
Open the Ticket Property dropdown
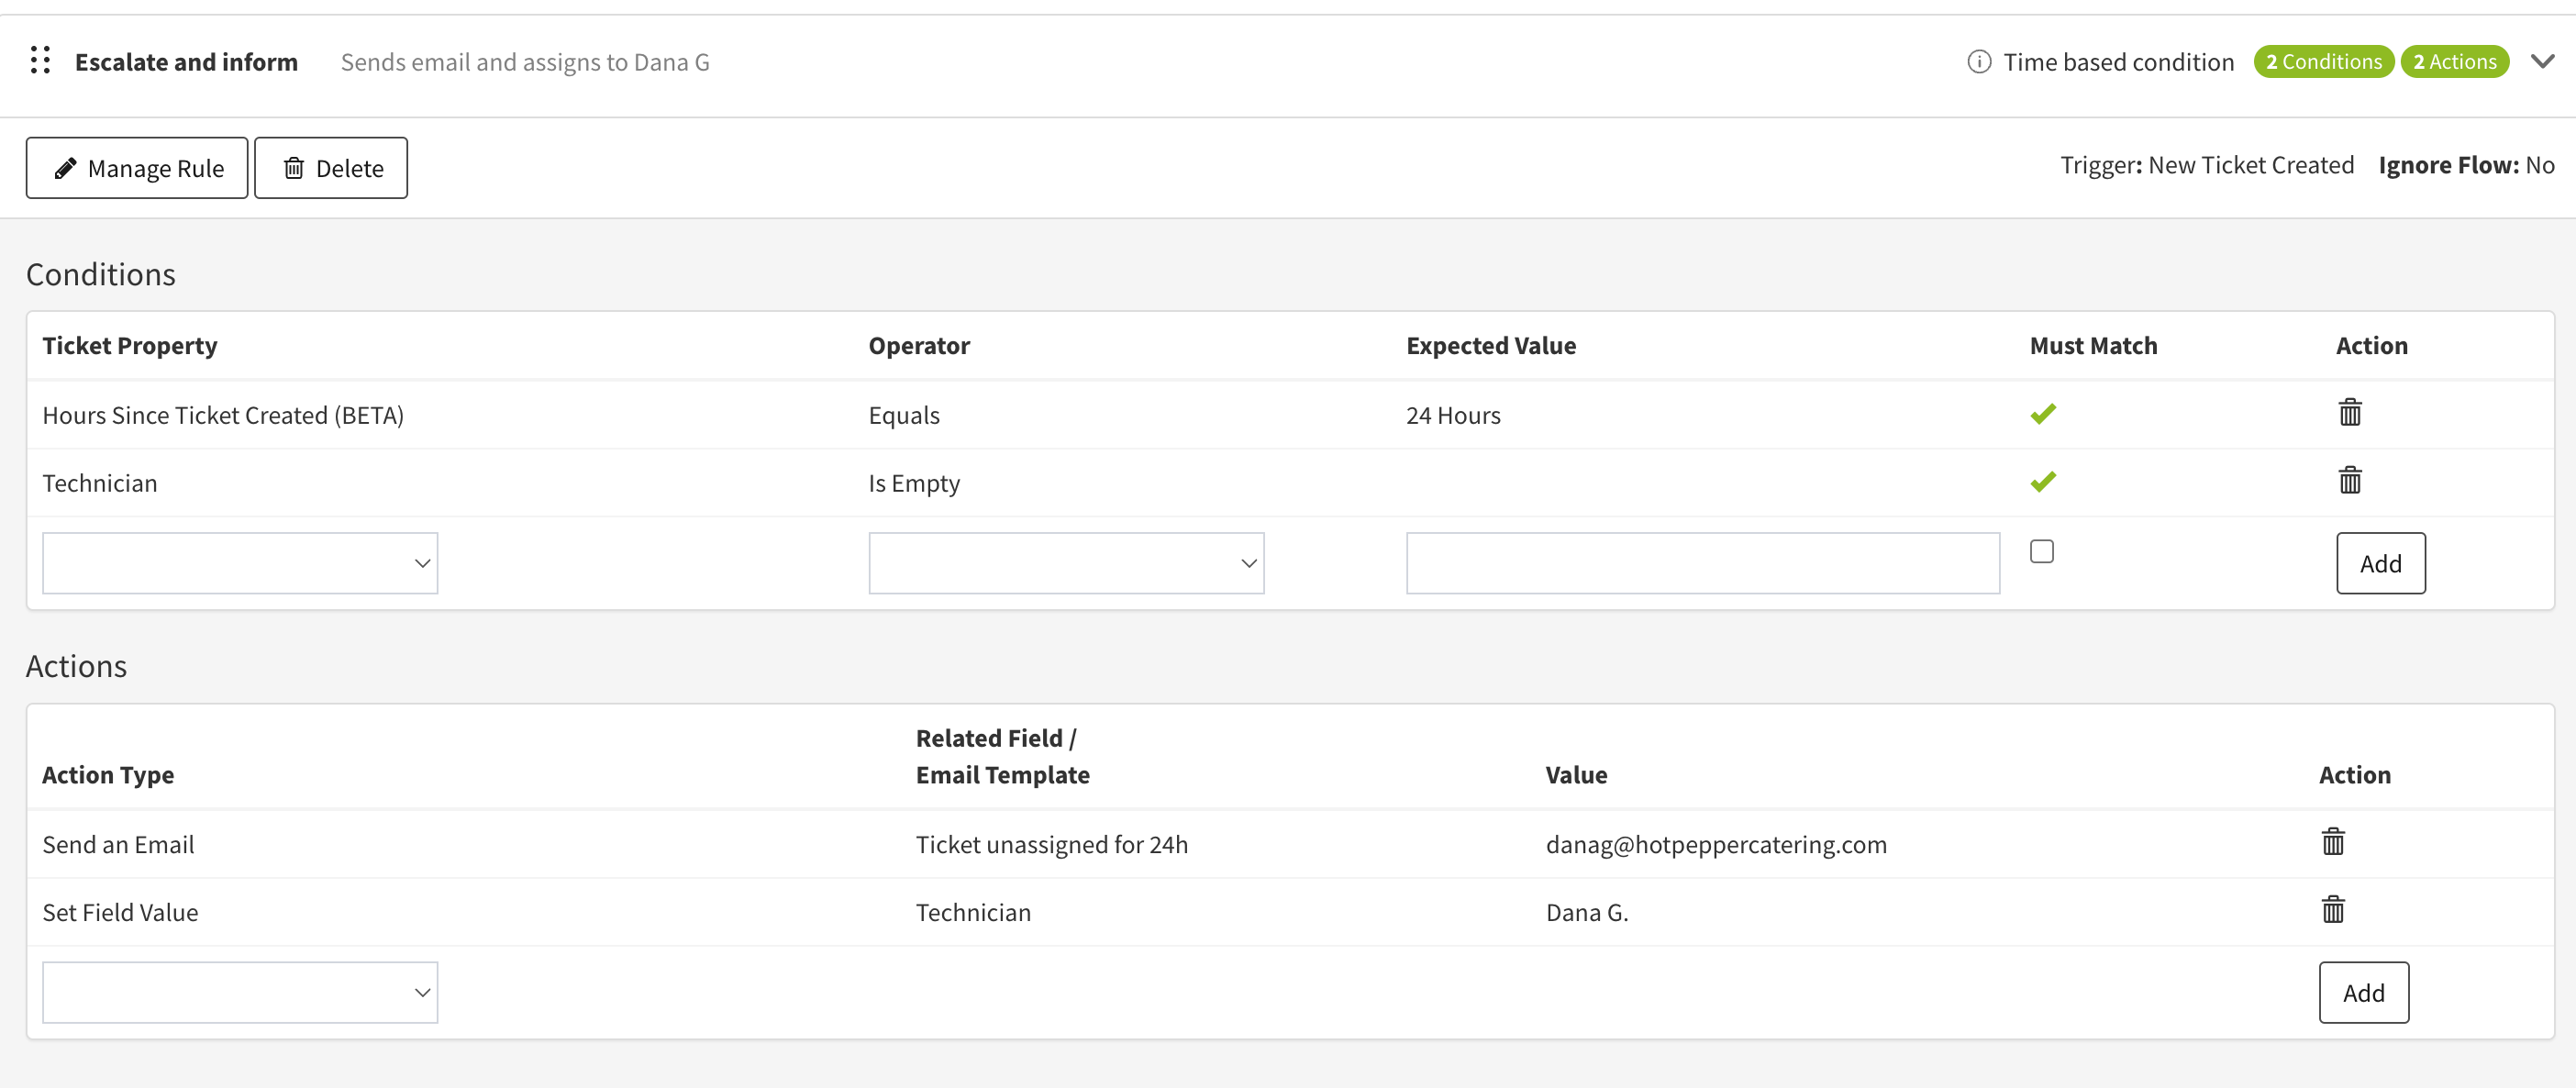[x=240, y=563]
